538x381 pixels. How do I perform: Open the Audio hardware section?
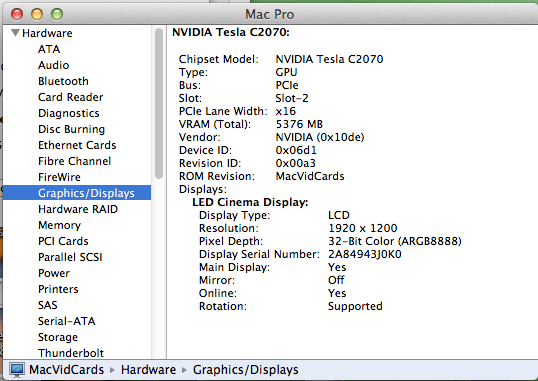click(54, 65)
